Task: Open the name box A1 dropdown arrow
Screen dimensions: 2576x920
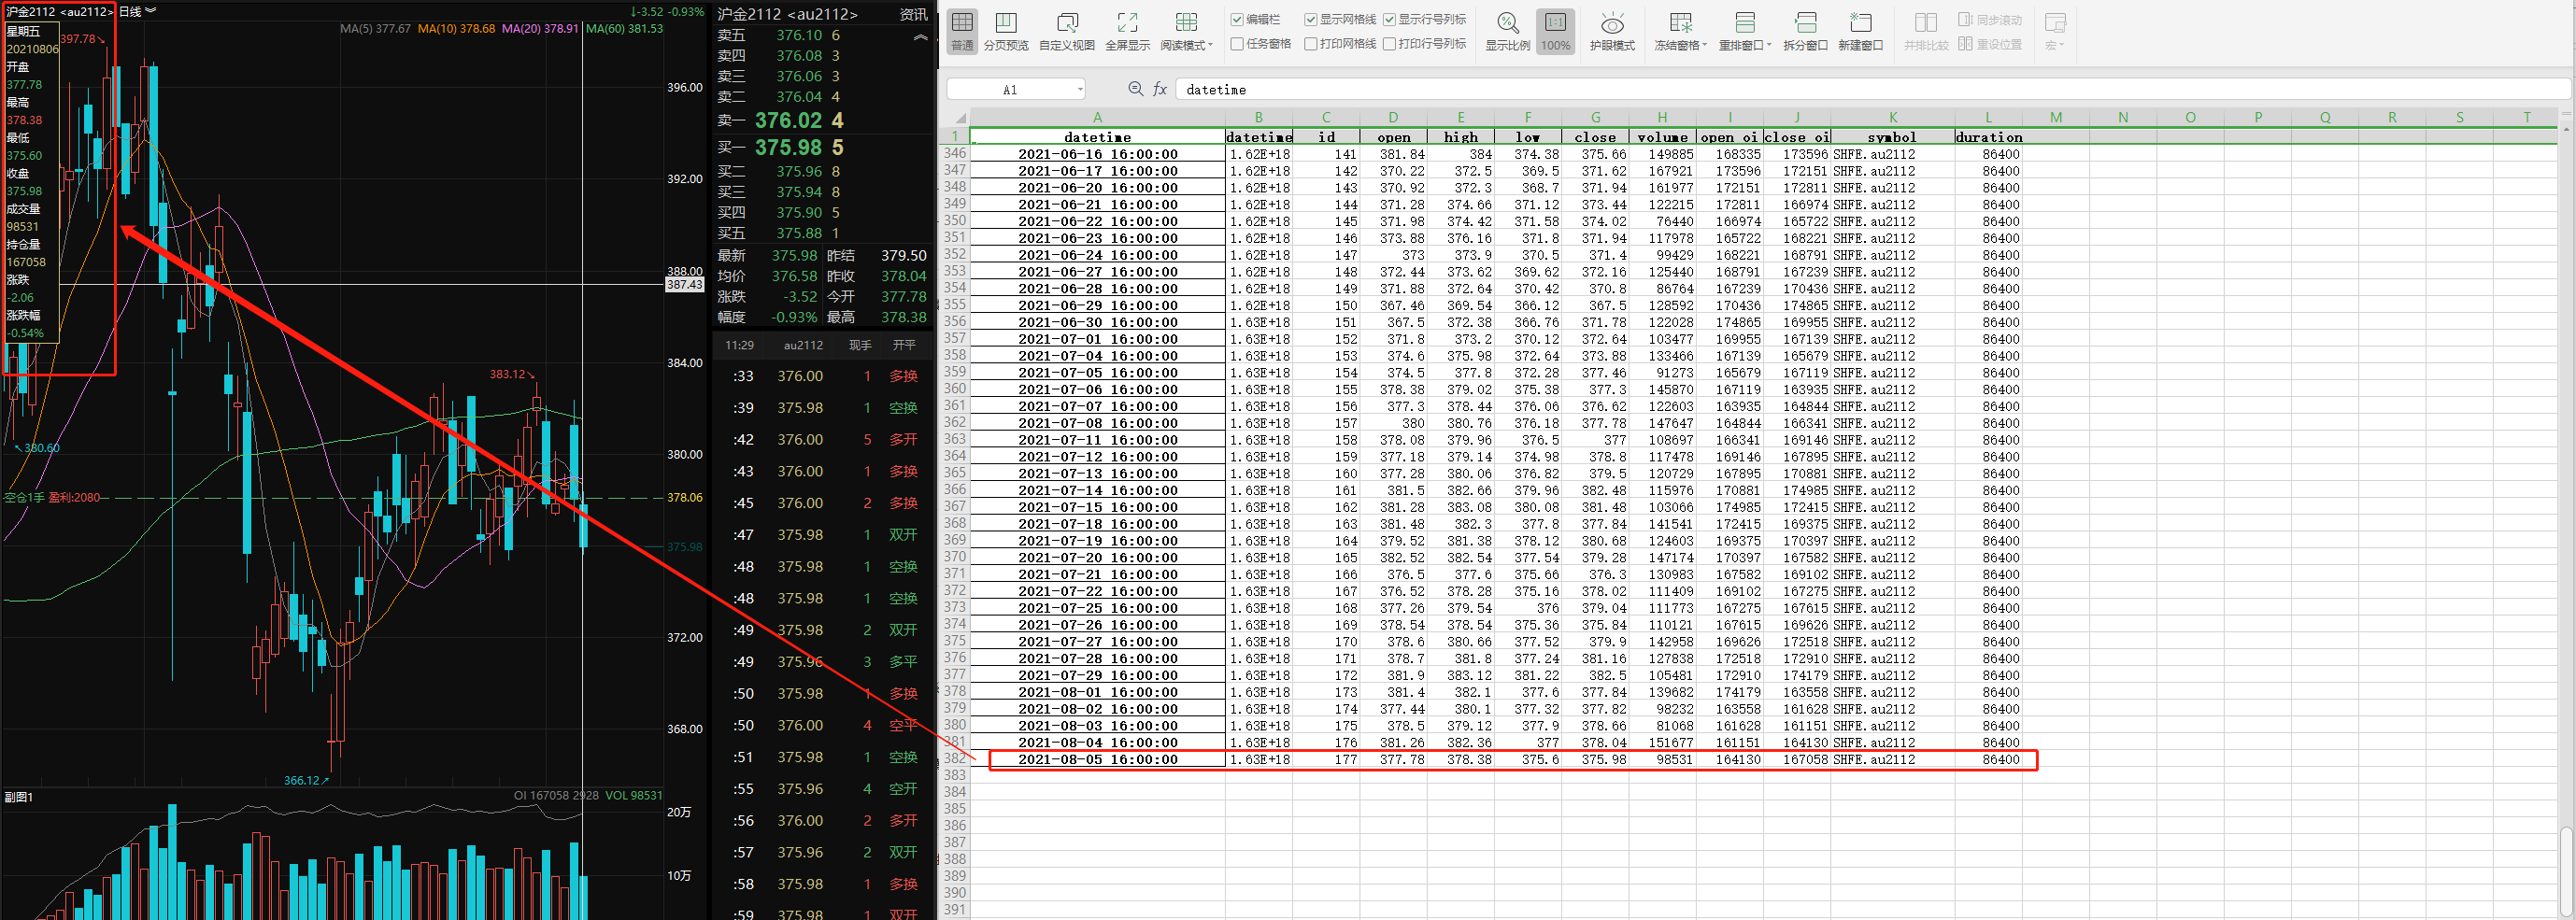Action: (1080, 90)
